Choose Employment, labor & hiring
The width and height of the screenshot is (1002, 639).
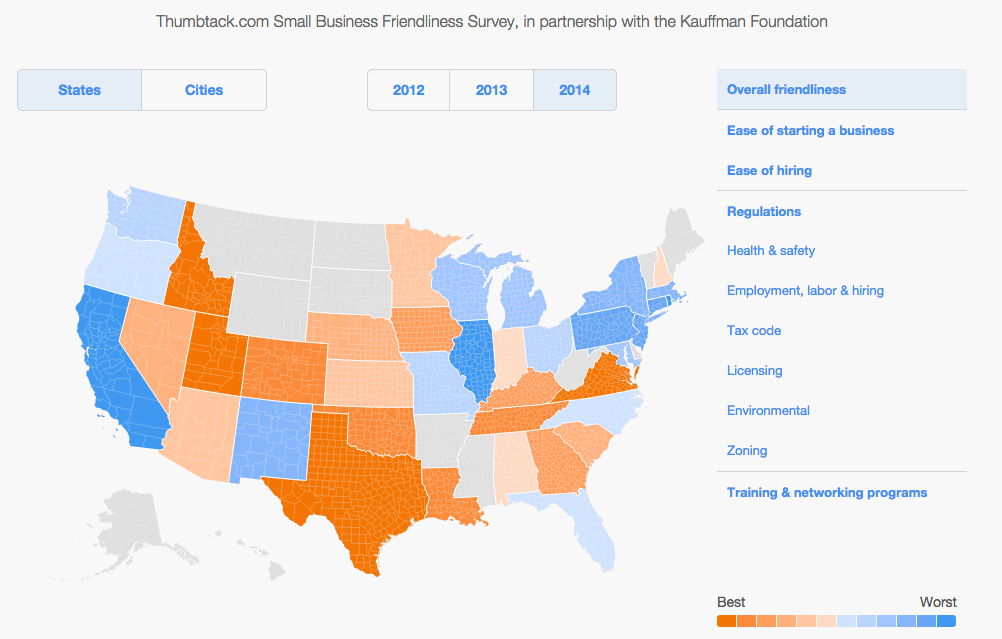[805, 291]
